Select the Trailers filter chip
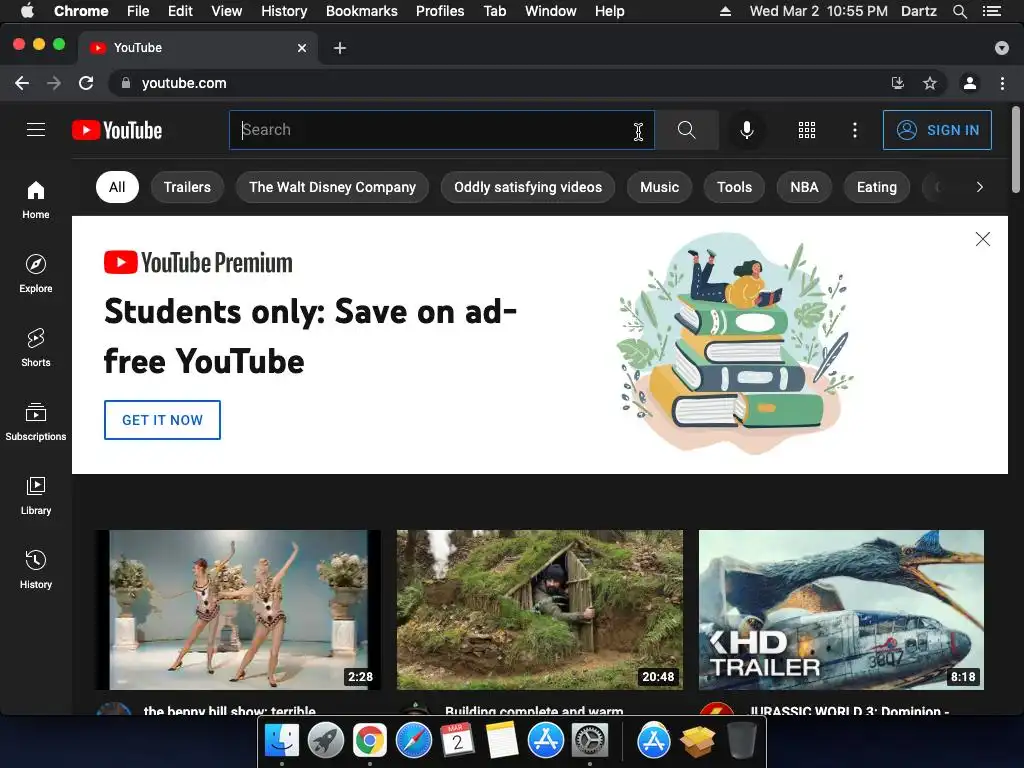The width and height of the screenshot is (1024, 768). pos(187,187)
